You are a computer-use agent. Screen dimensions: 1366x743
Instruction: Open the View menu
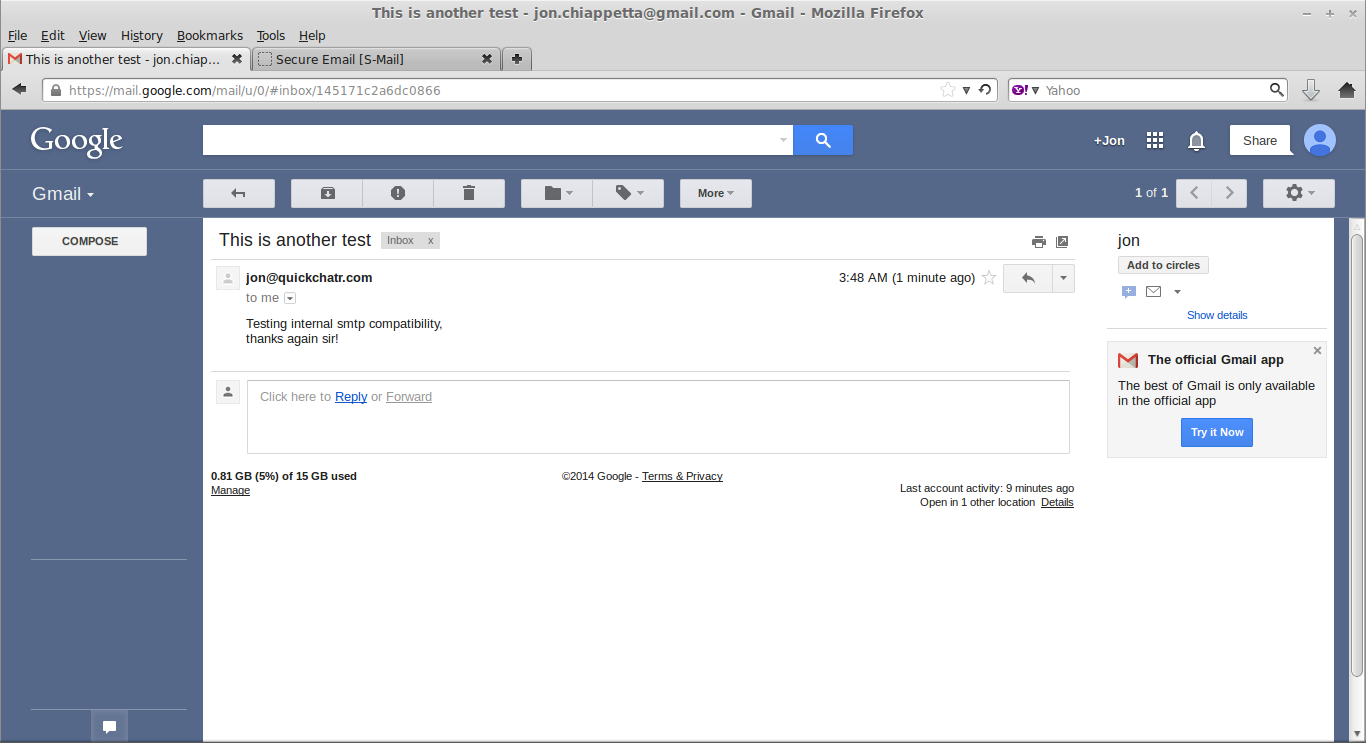[x=92, y=36]
